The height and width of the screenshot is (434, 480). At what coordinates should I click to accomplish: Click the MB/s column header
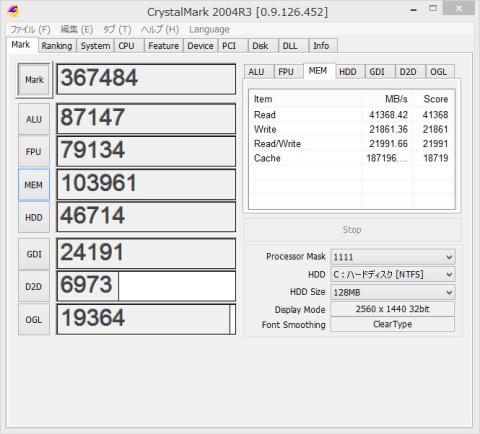click(387, 99)
